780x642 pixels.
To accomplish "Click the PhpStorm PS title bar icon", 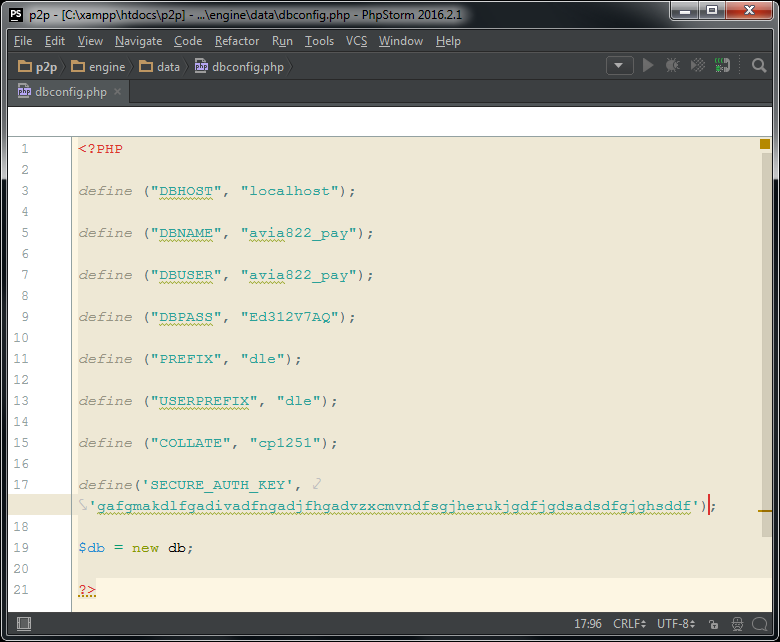I will pyautogui.click(x=16, y=14).
